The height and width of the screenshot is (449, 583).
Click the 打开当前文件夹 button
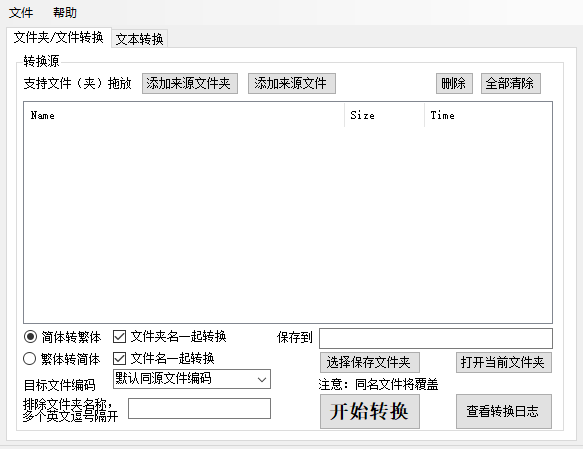pyautogui.click(x=504, y=362)
